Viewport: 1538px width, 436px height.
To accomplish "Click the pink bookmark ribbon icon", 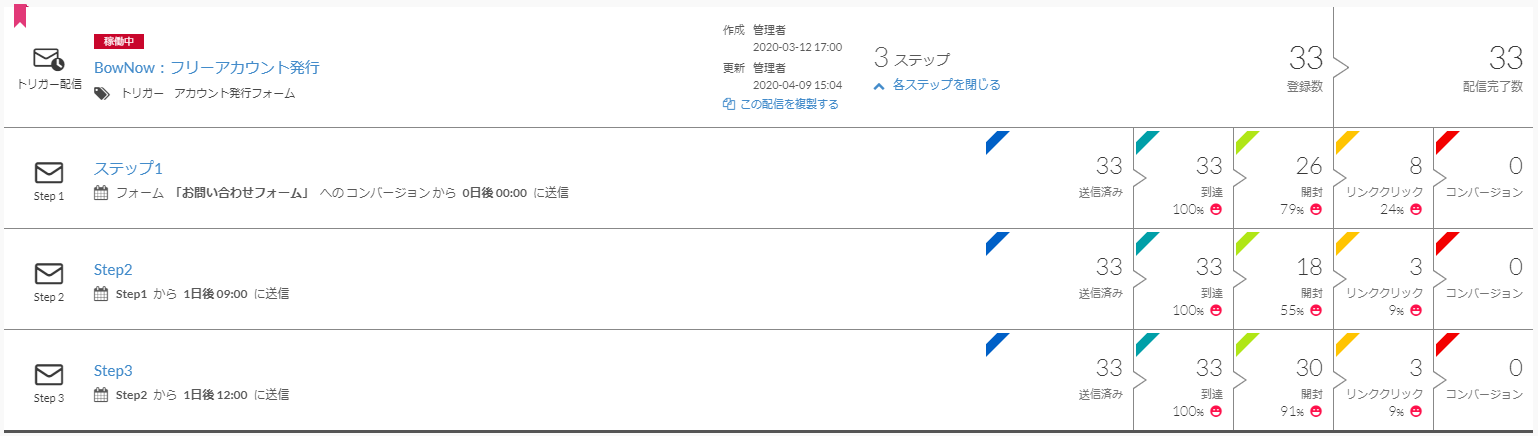I will [20, 15].
